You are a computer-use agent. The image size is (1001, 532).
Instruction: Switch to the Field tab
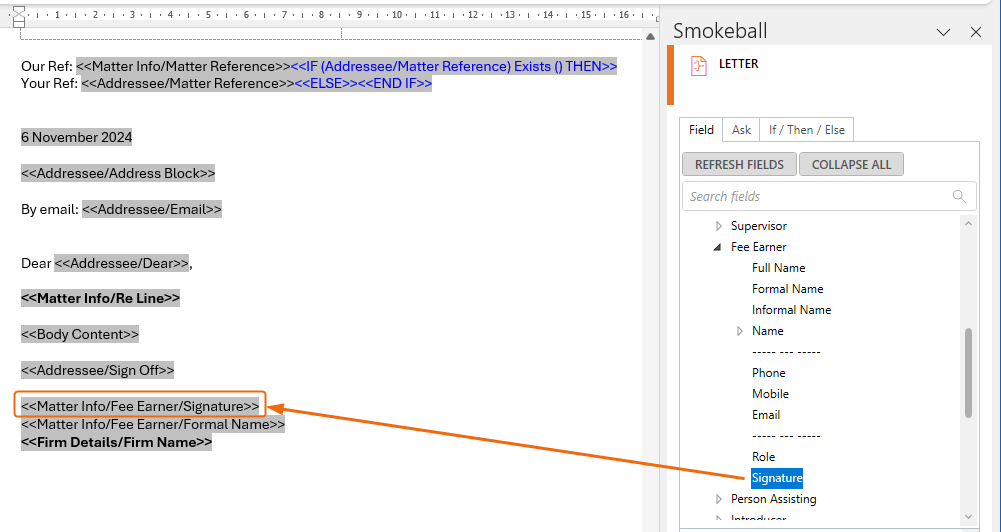point(701,130)
